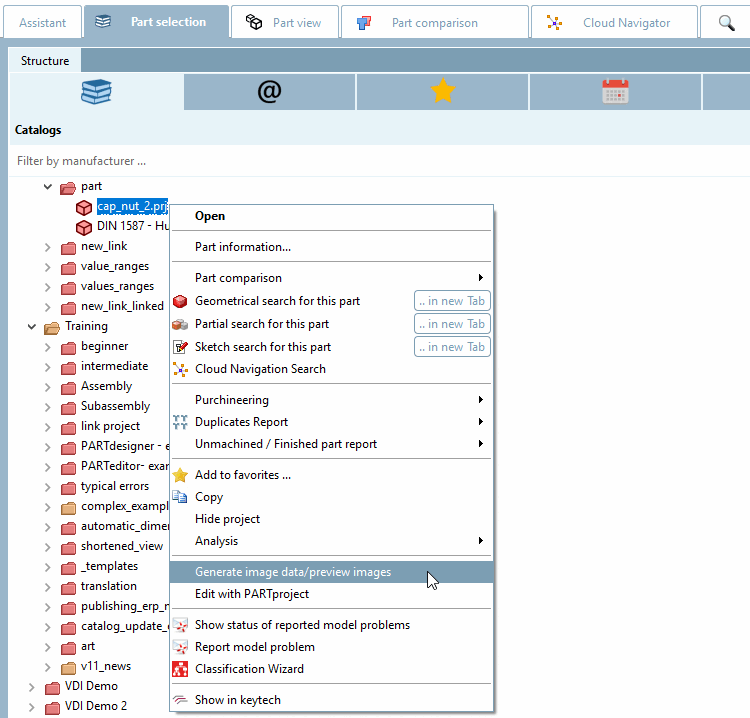Open the calendar history tab

615,91
